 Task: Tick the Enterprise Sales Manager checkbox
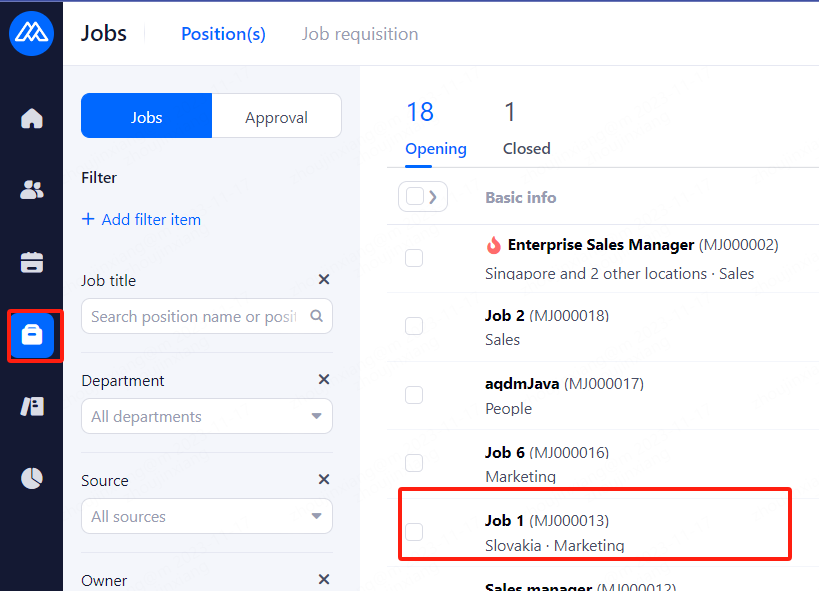point(414,258)
